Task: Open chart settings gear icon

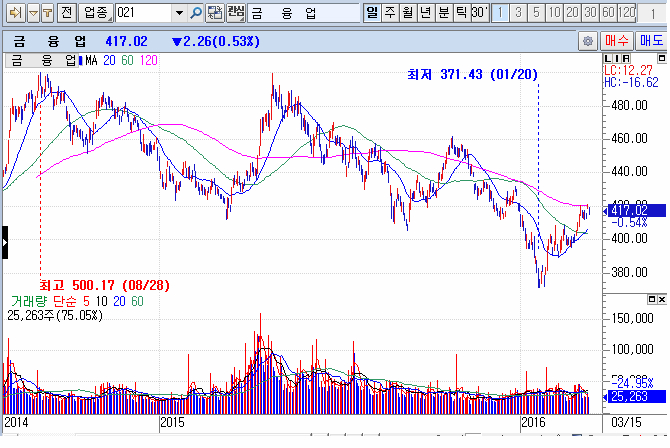Action: point(588,41)
